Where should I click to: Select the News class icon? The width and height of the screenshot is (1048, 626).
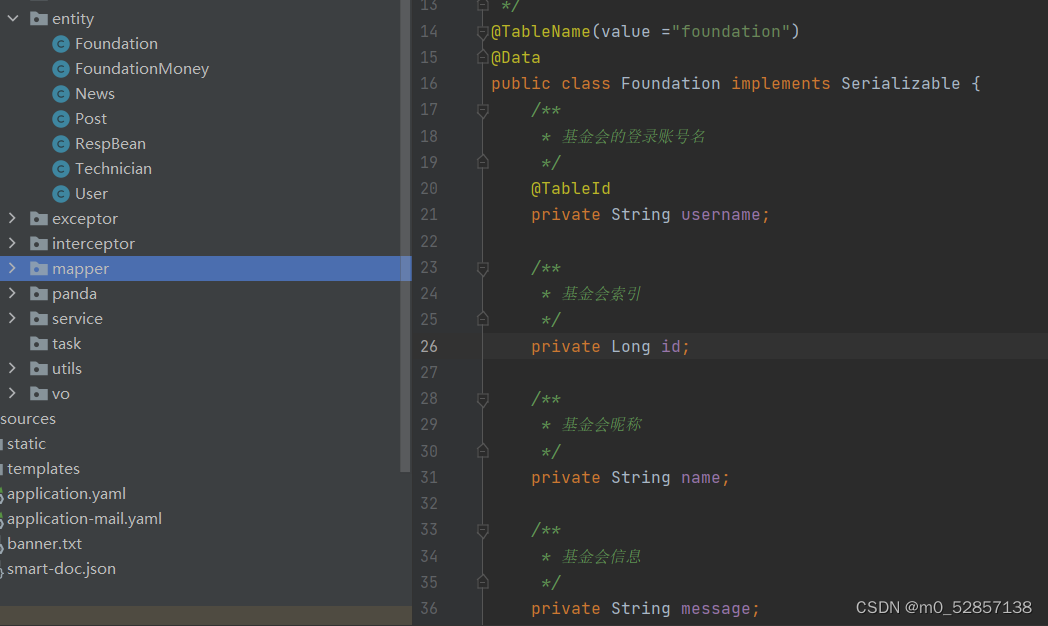click(60, 93)
